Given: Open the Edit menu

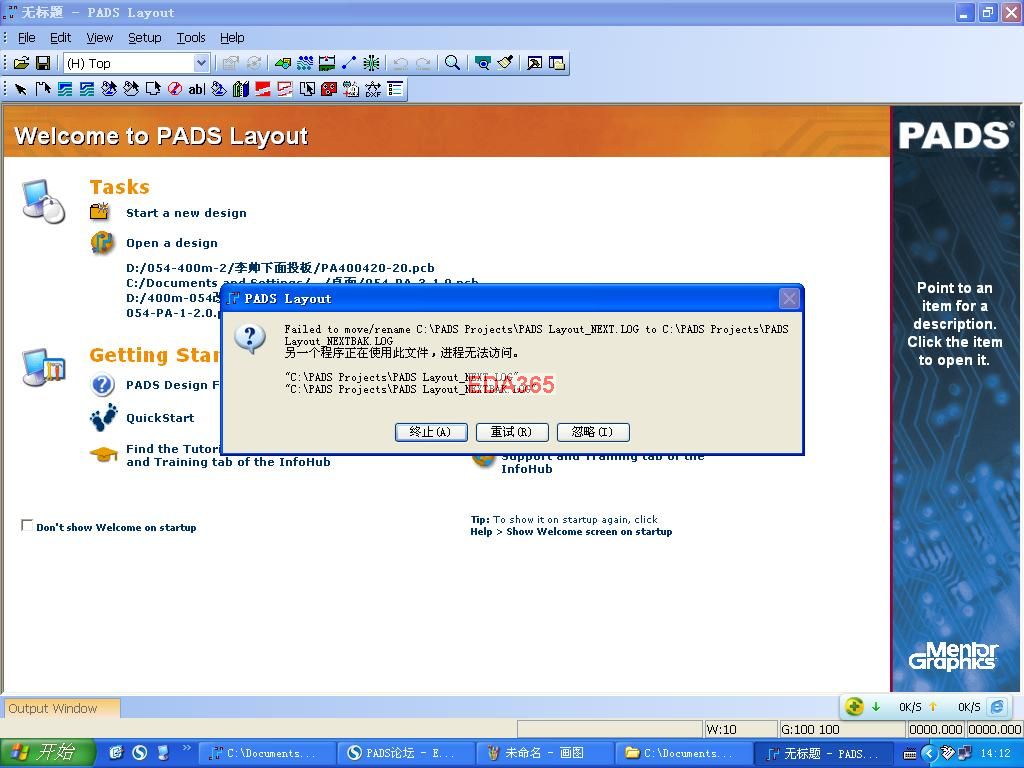Looking at the screenshot, I should pos(61,38).
